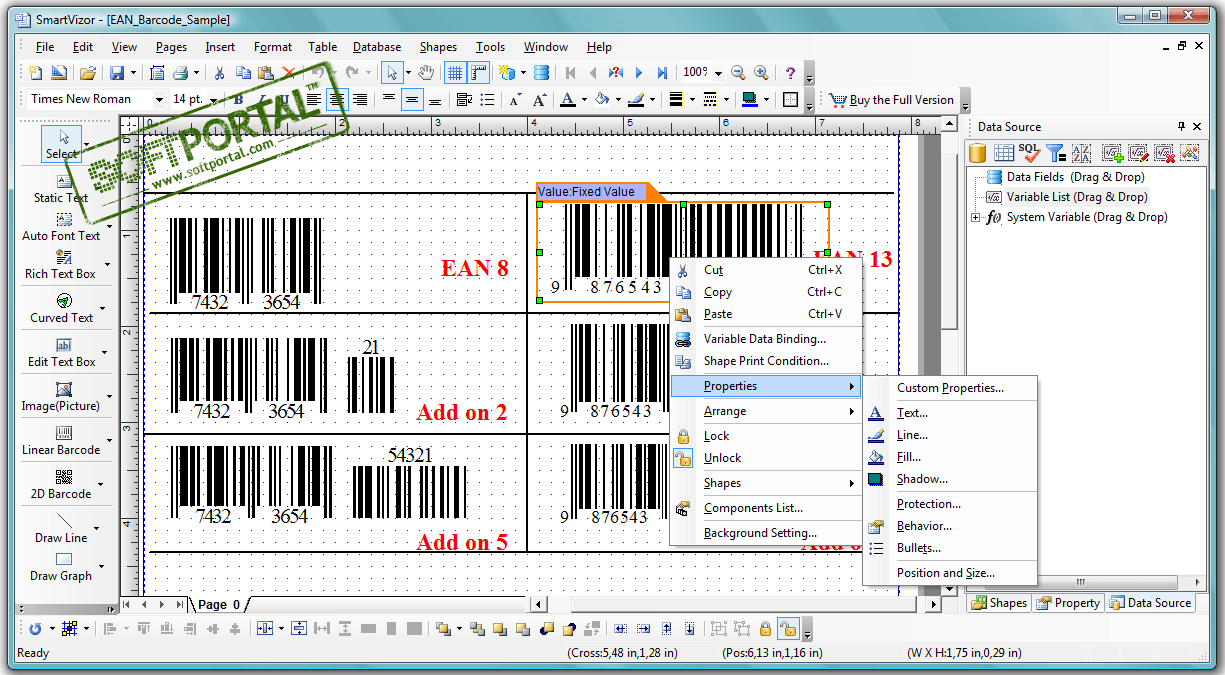Select Shape Print Condition... in the context menu
The height and width of the screenshot is (675, 1225).
tap(766, 361)
